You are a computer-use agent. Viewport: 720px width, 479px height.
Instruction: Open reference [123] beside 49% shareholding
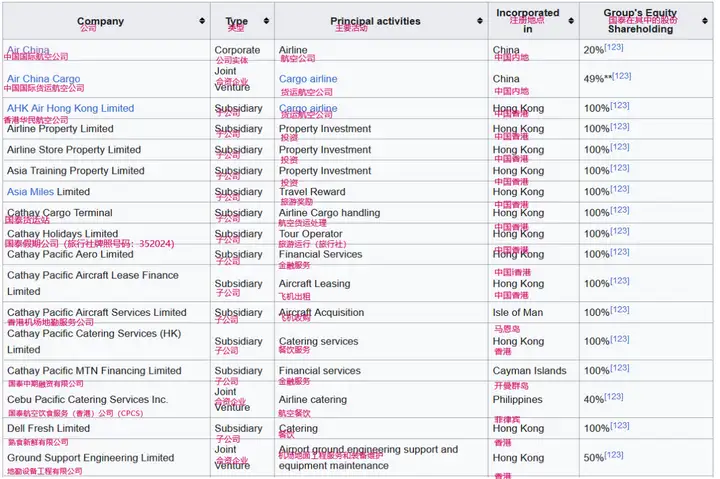pos(622,76)
